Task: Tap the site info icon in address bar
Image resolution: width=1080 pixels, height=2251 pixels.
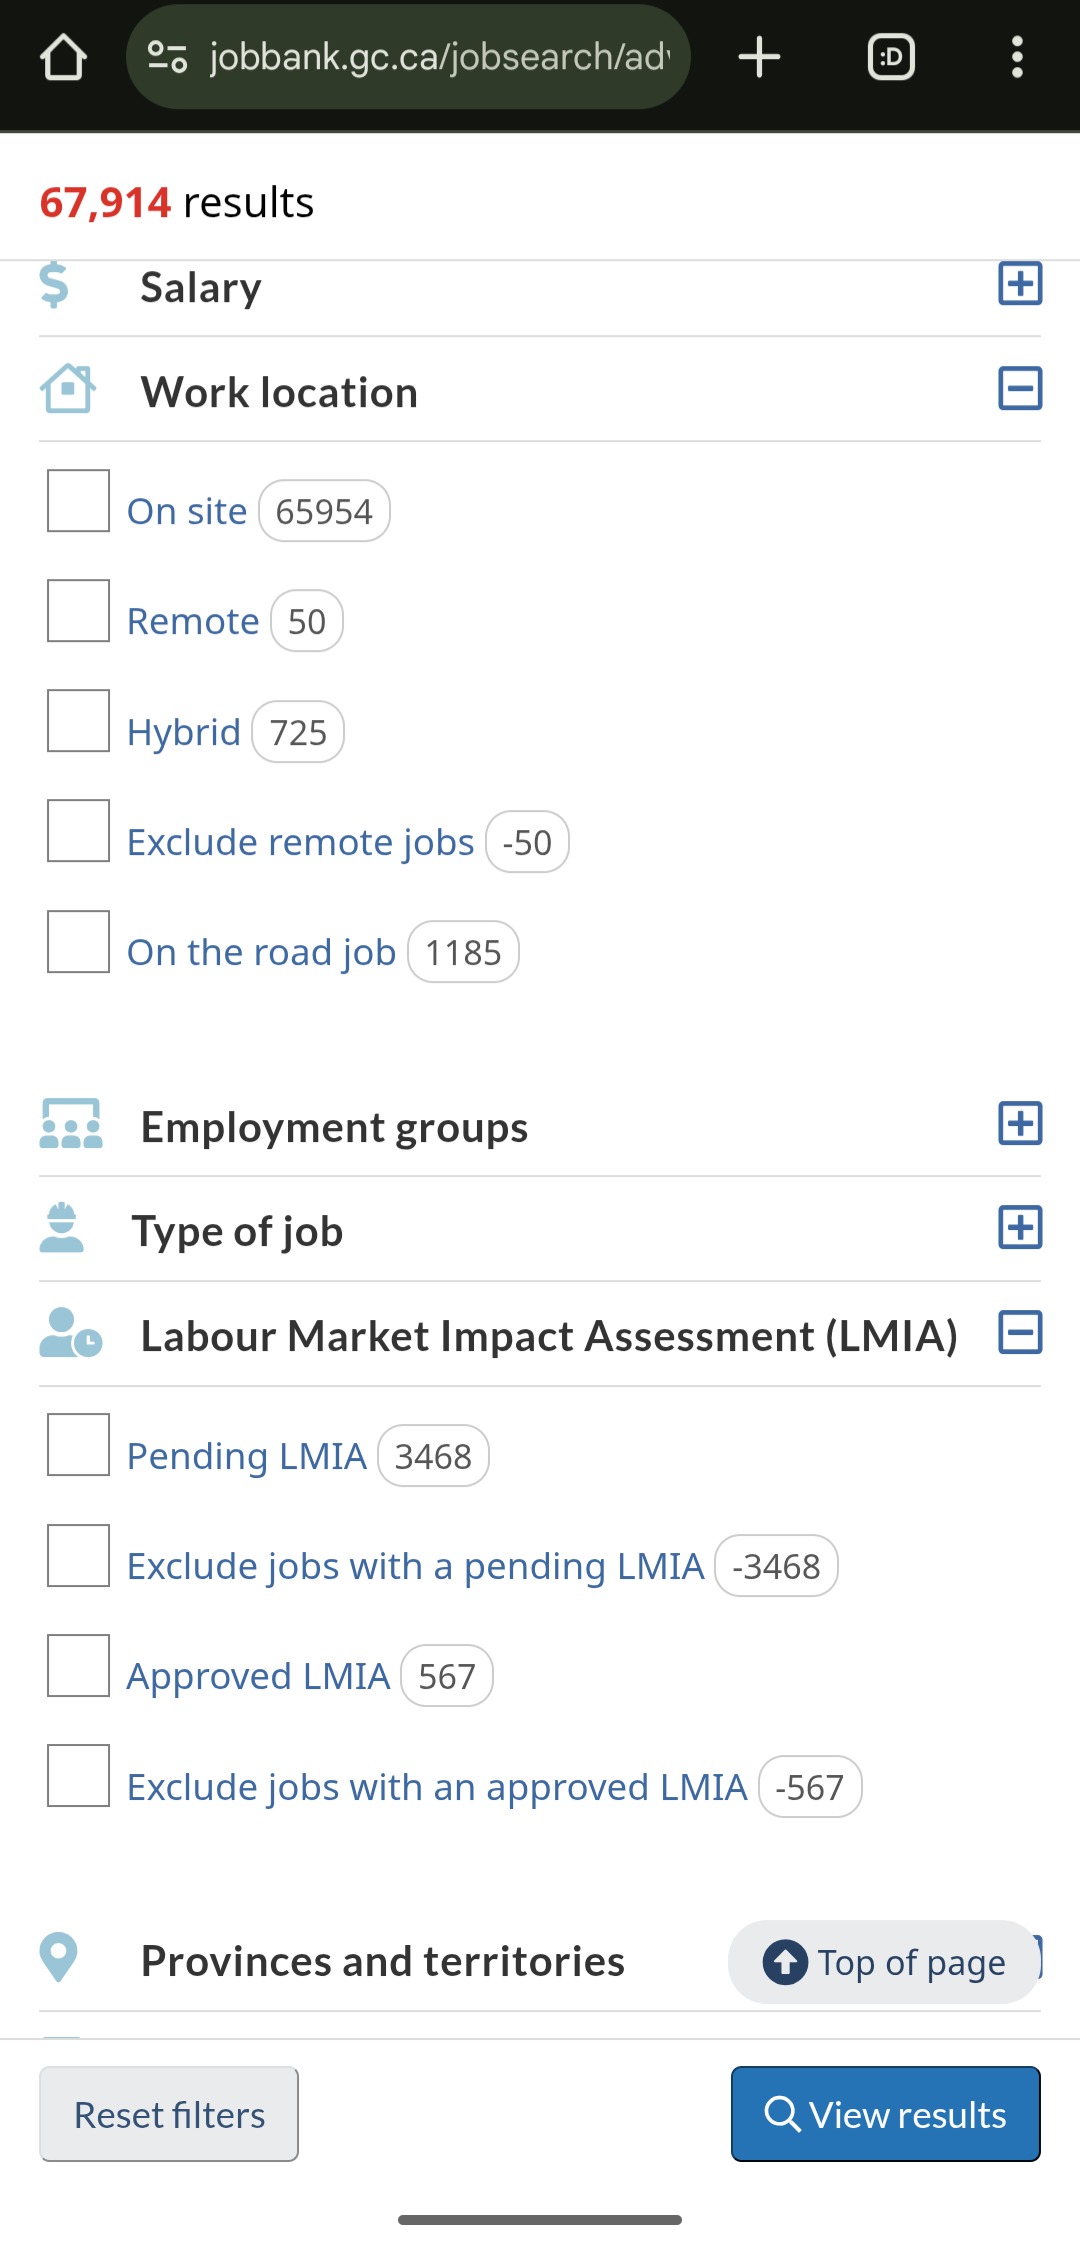Action: 167,57
